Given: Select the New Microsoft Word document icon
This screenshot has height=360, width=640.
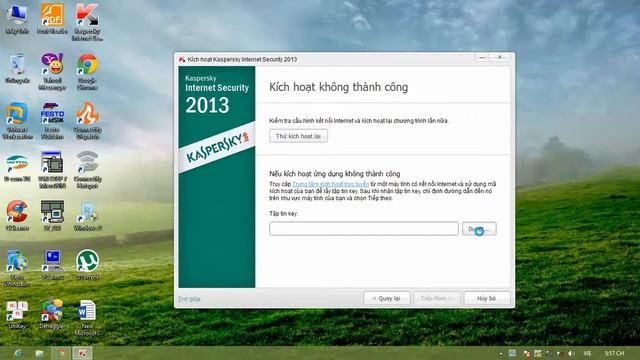Looking at the screenshot, I should (87, 318).
